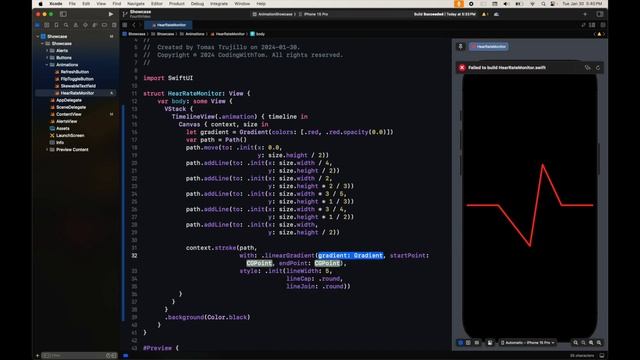Click the Failed to build error icon
The height and width of the screenshot is (360, 640).
(462, 67)
